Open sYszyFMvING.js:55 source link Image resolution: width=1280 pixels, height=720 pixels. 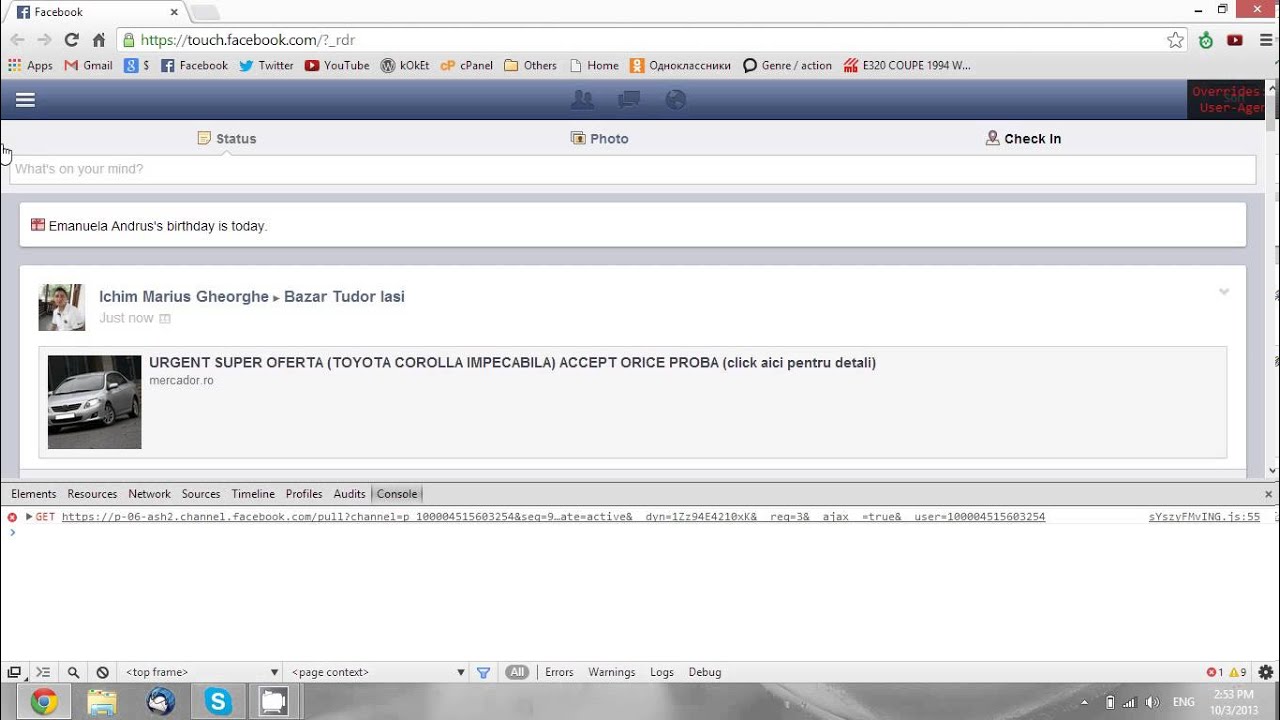pyautogui.click(x=1205, y=517)
